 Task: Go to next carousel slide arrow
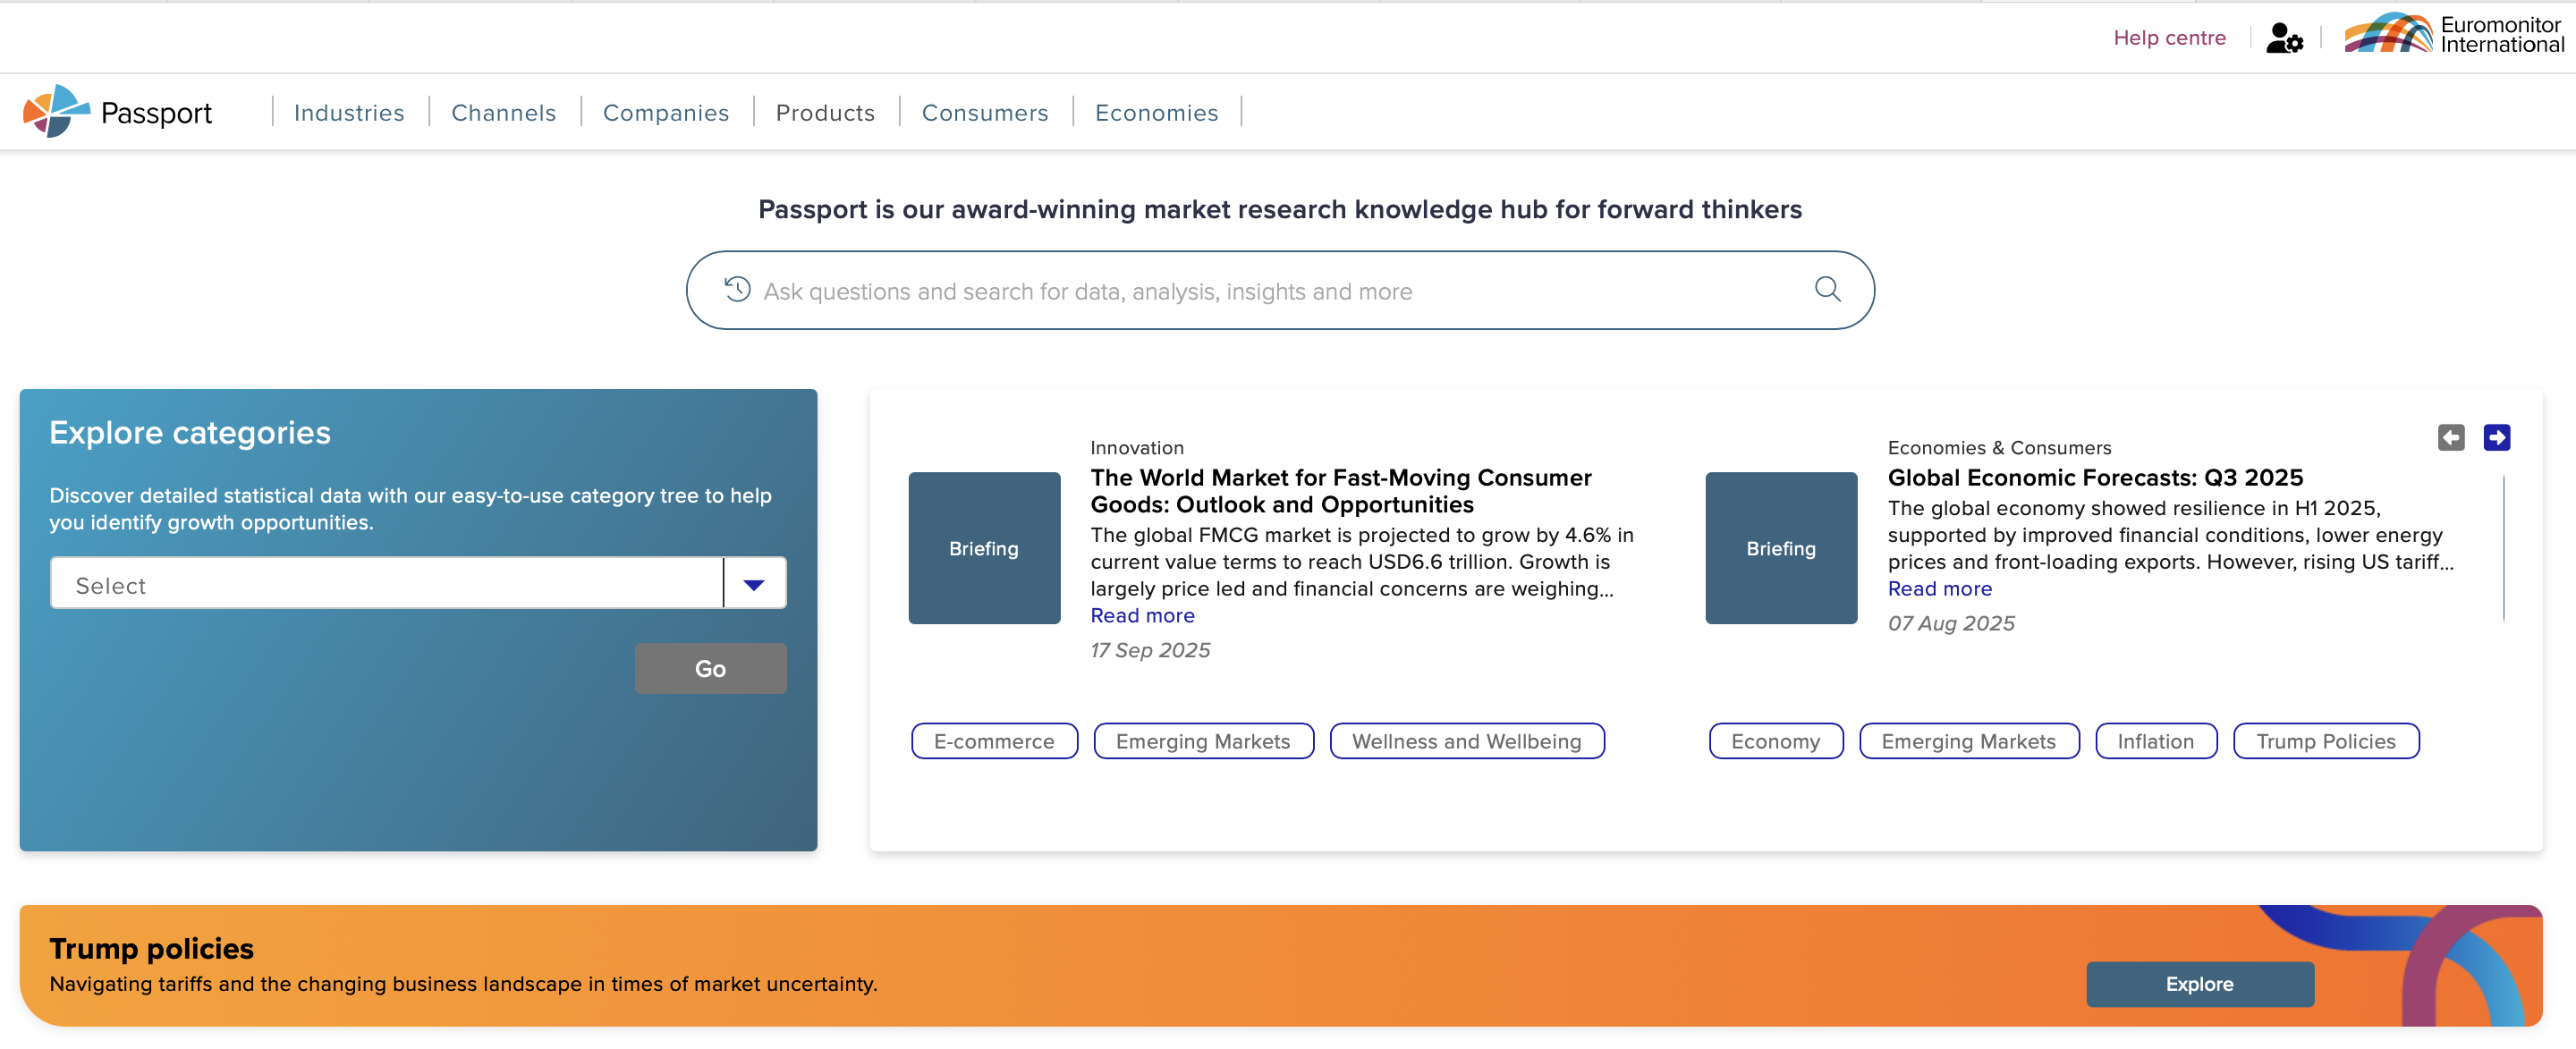click(x=2496, y=437)
